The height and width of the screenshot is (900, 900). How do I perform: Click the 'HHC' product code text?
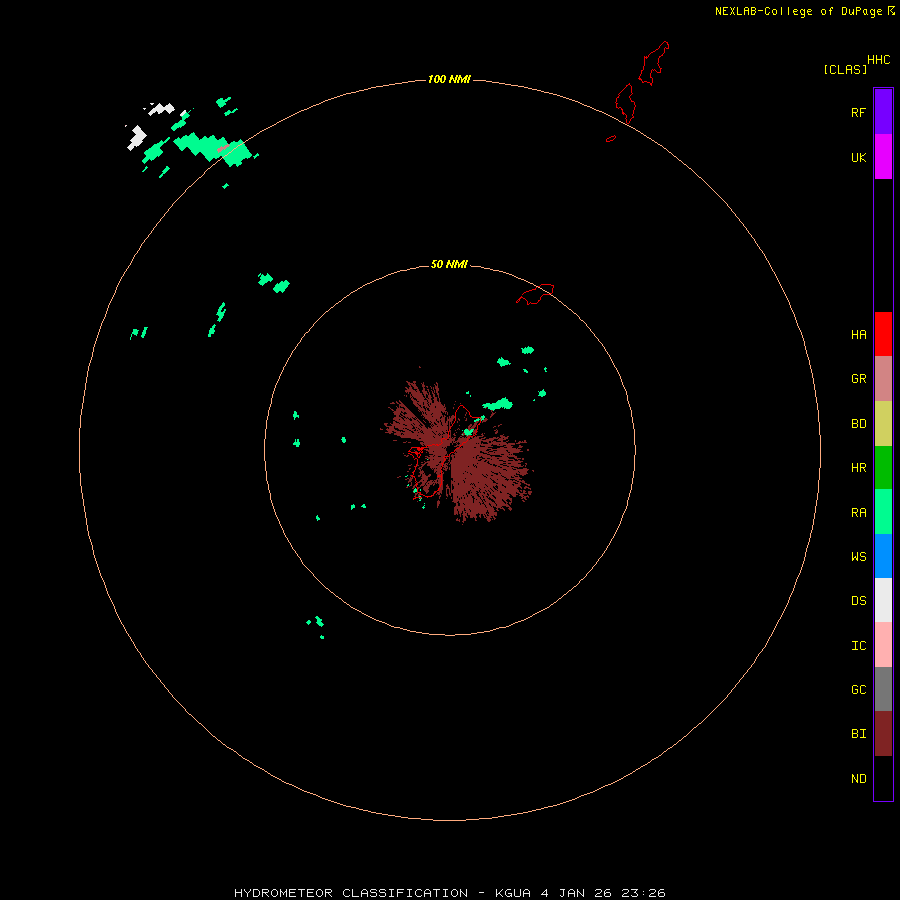[x=878, y=60]
